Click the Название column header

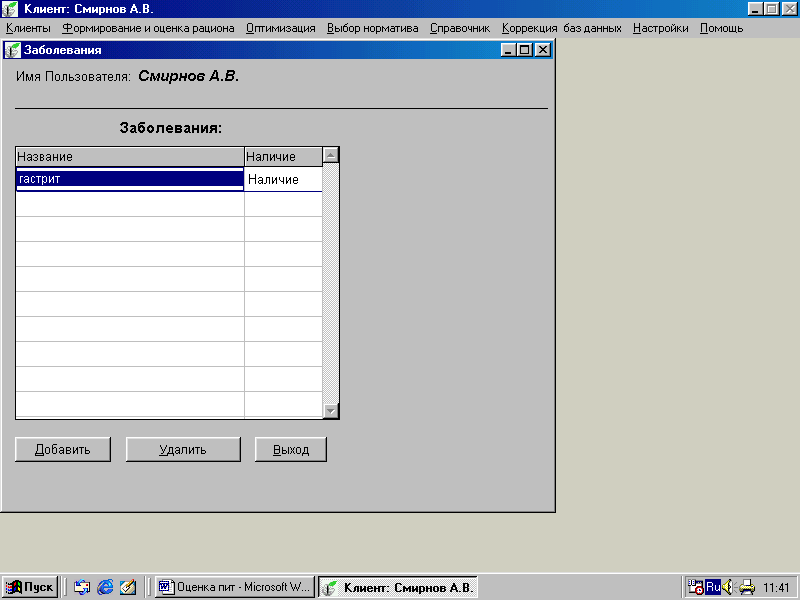pyautogui.click(x=130, y=157)
